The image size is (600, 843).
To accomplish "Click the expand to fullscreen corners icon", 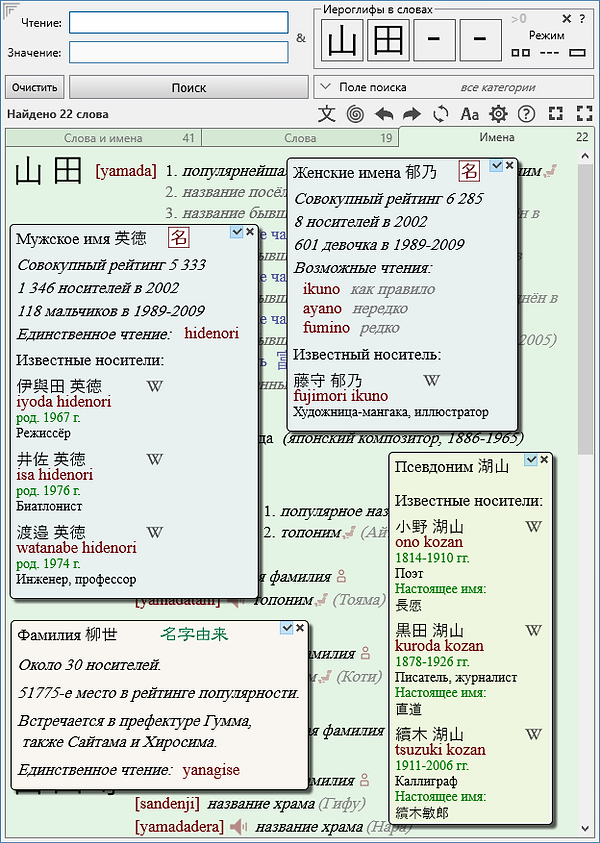I will point(584,113).
